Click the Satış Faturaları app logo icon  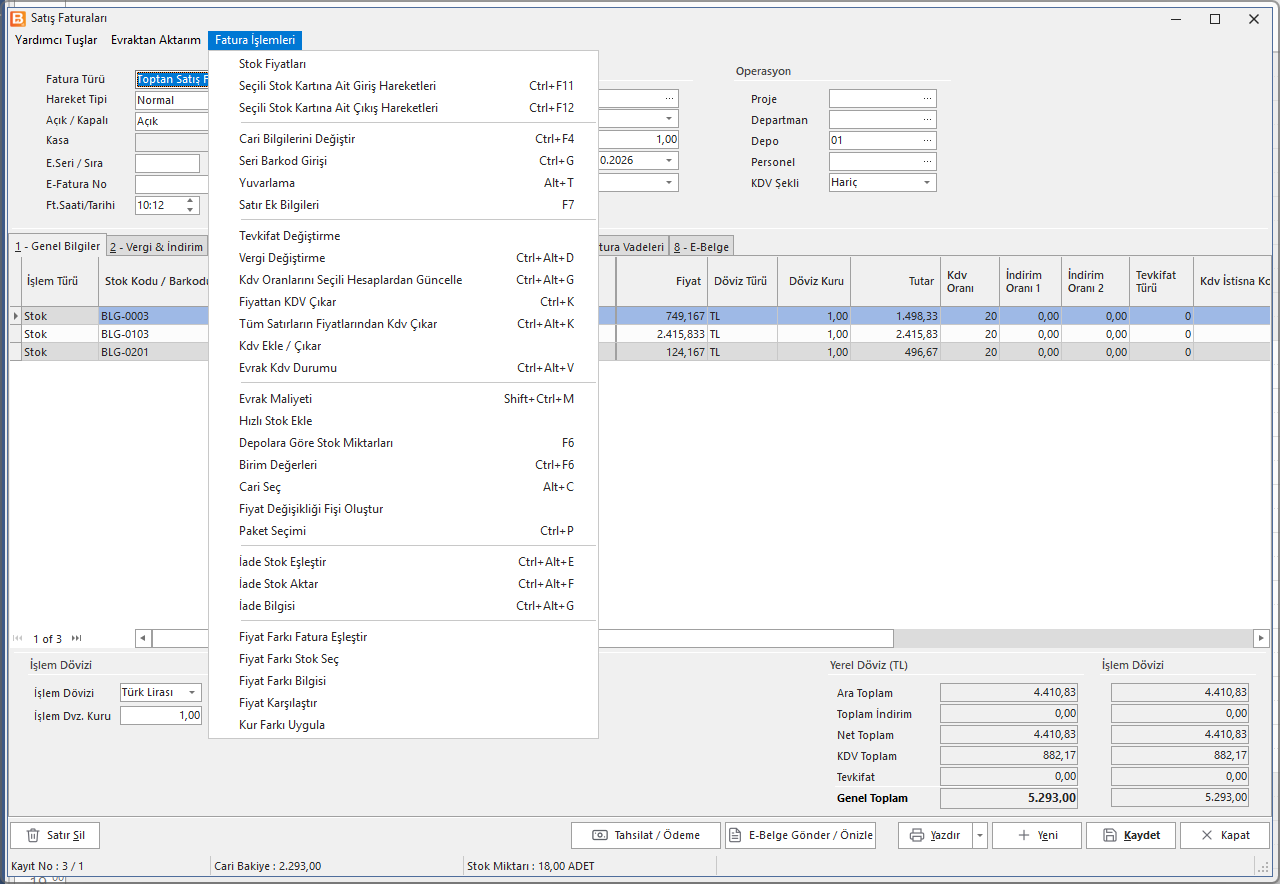pyautogui.click(x=17, y=18)
